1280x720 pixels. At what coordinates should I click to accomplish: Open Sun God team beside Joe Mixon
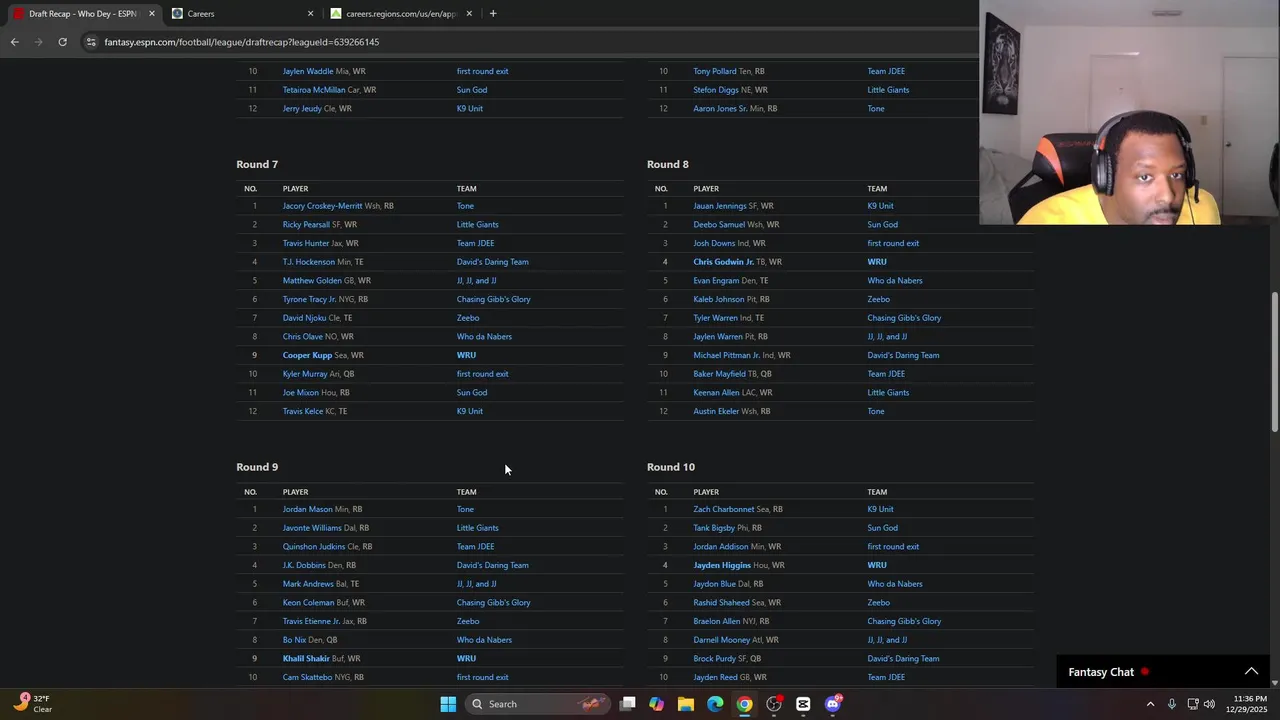tap(472, 393)
